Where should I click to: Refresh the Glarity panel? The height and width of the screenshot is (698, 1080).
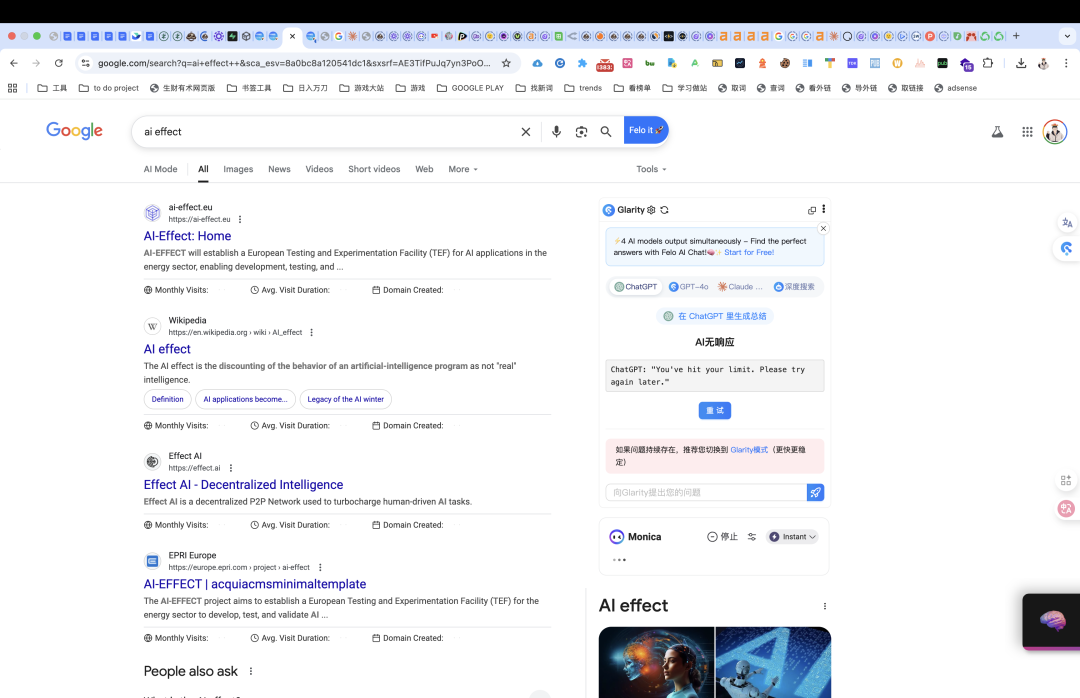[664, 209]
